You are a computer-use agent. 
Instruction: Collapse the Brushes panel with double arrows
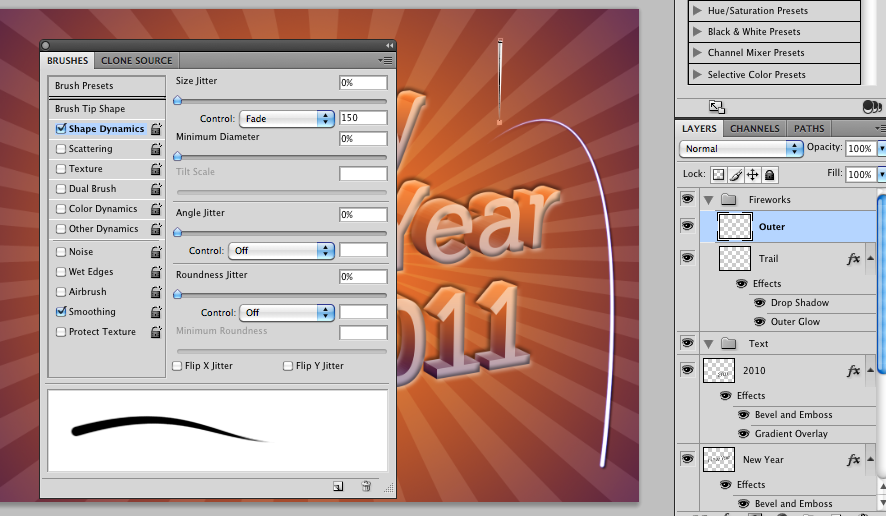389,45
